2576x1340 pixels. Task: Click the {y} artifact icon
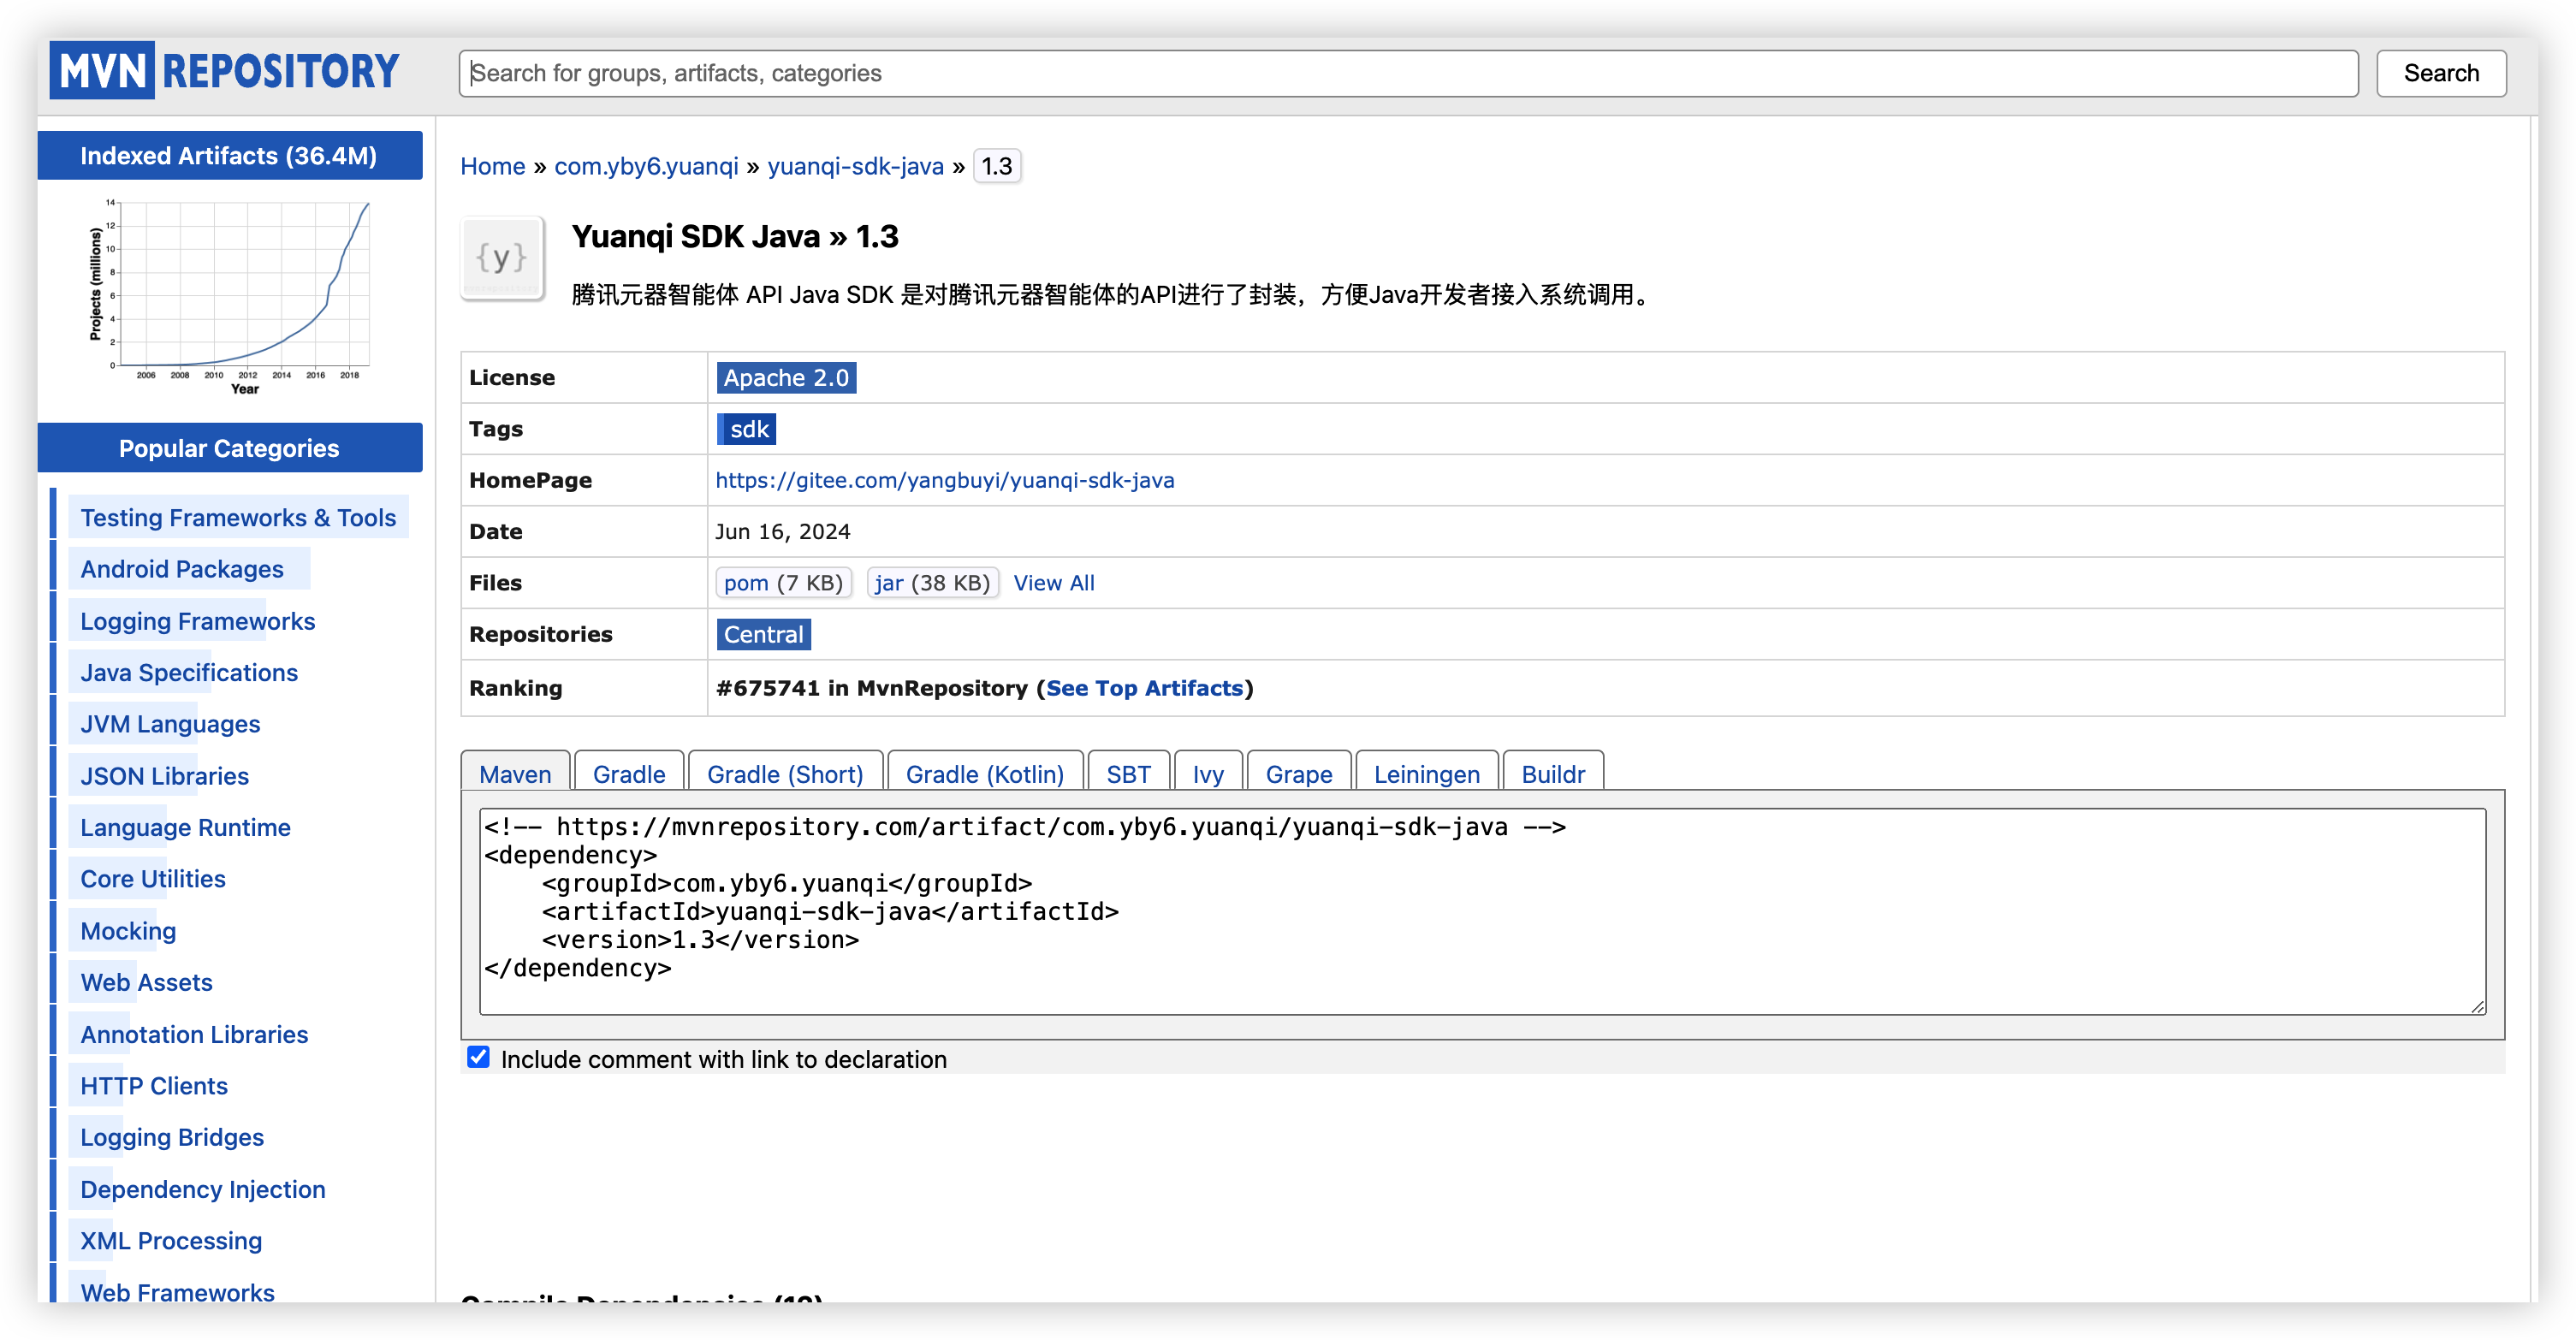tap(502, 258)
